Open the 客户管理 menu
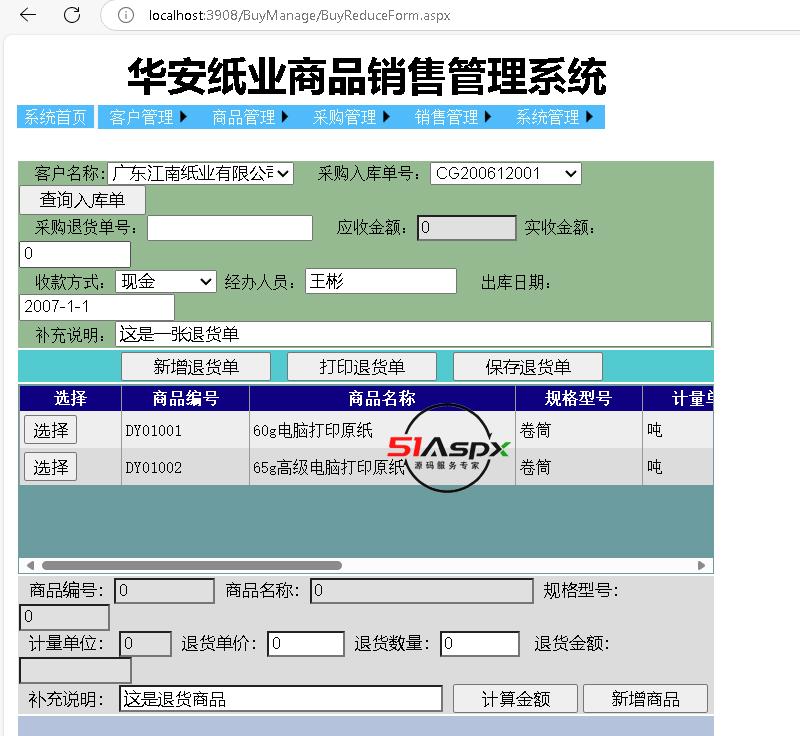 [x=148, y=117]
